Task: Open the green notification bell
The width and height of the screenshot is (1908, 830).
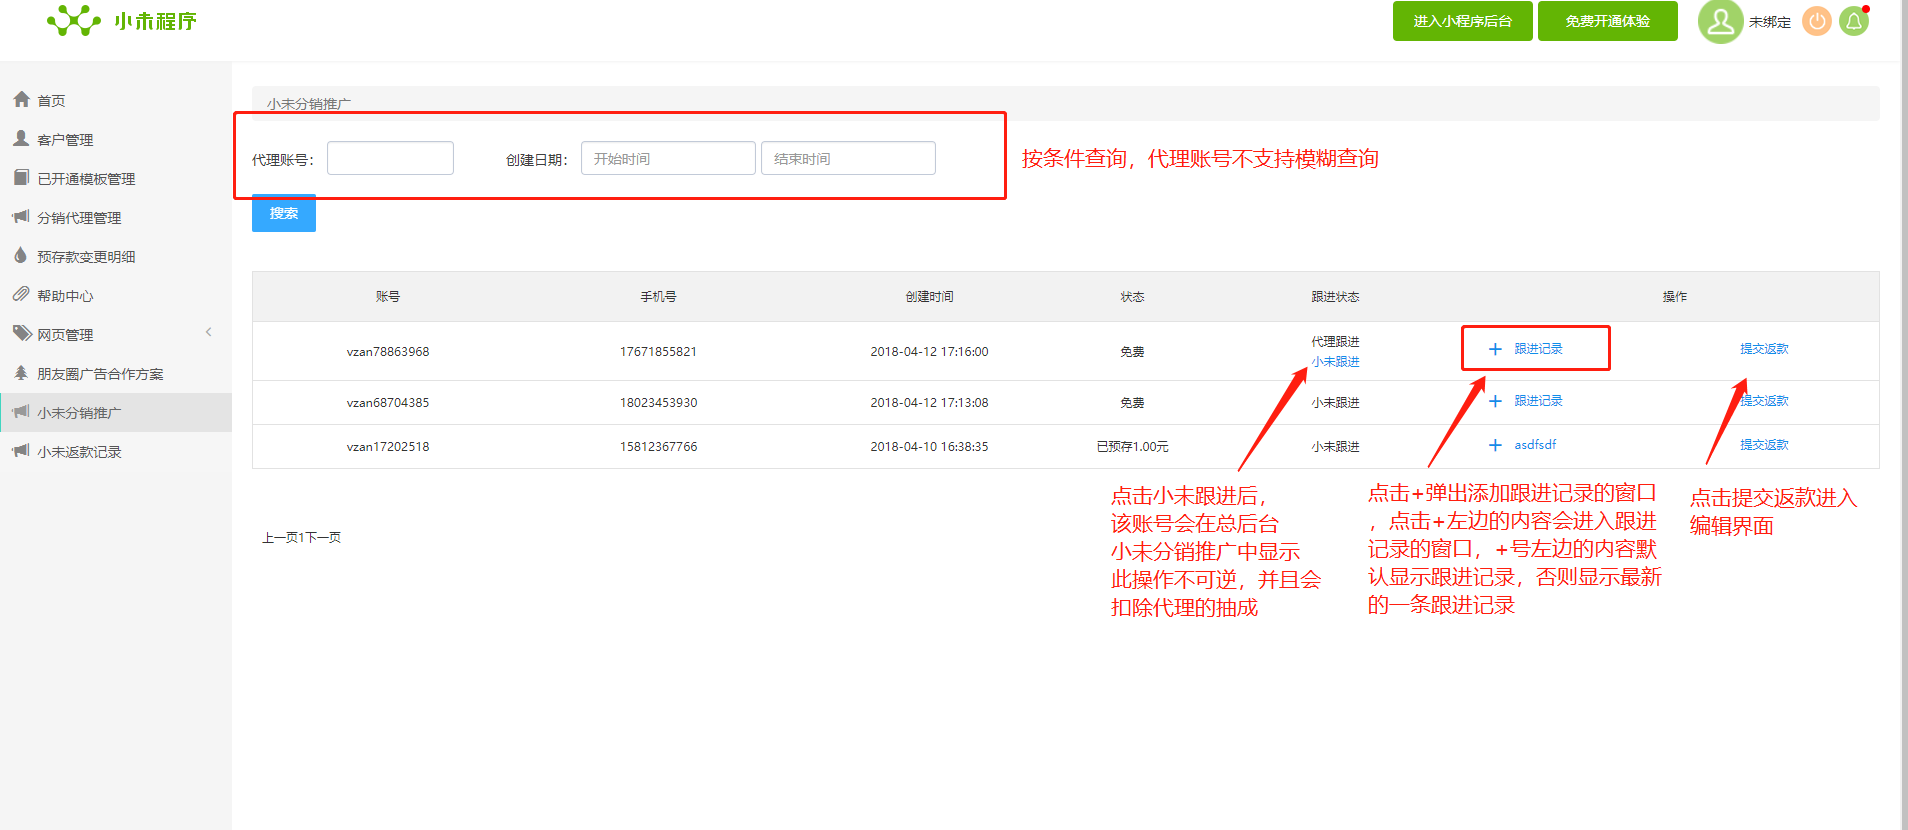Action: [x=1853, y=21]
